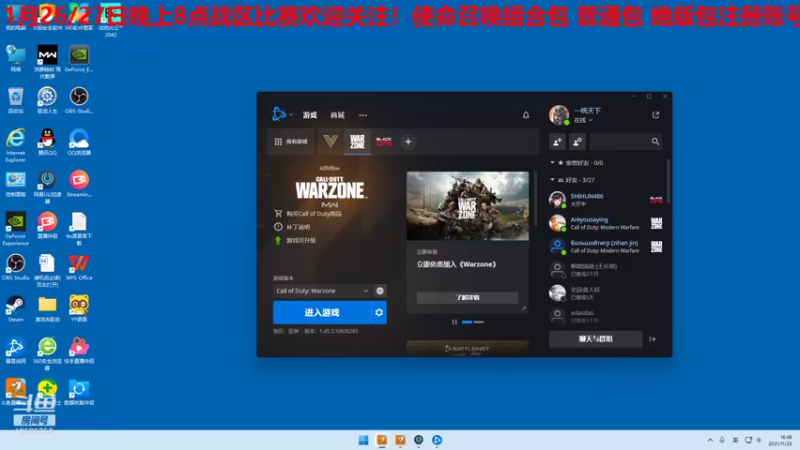This screenshot has height=450, width=800.
Task: Open the Battle.net logo menu
Action: coord(279,114)
